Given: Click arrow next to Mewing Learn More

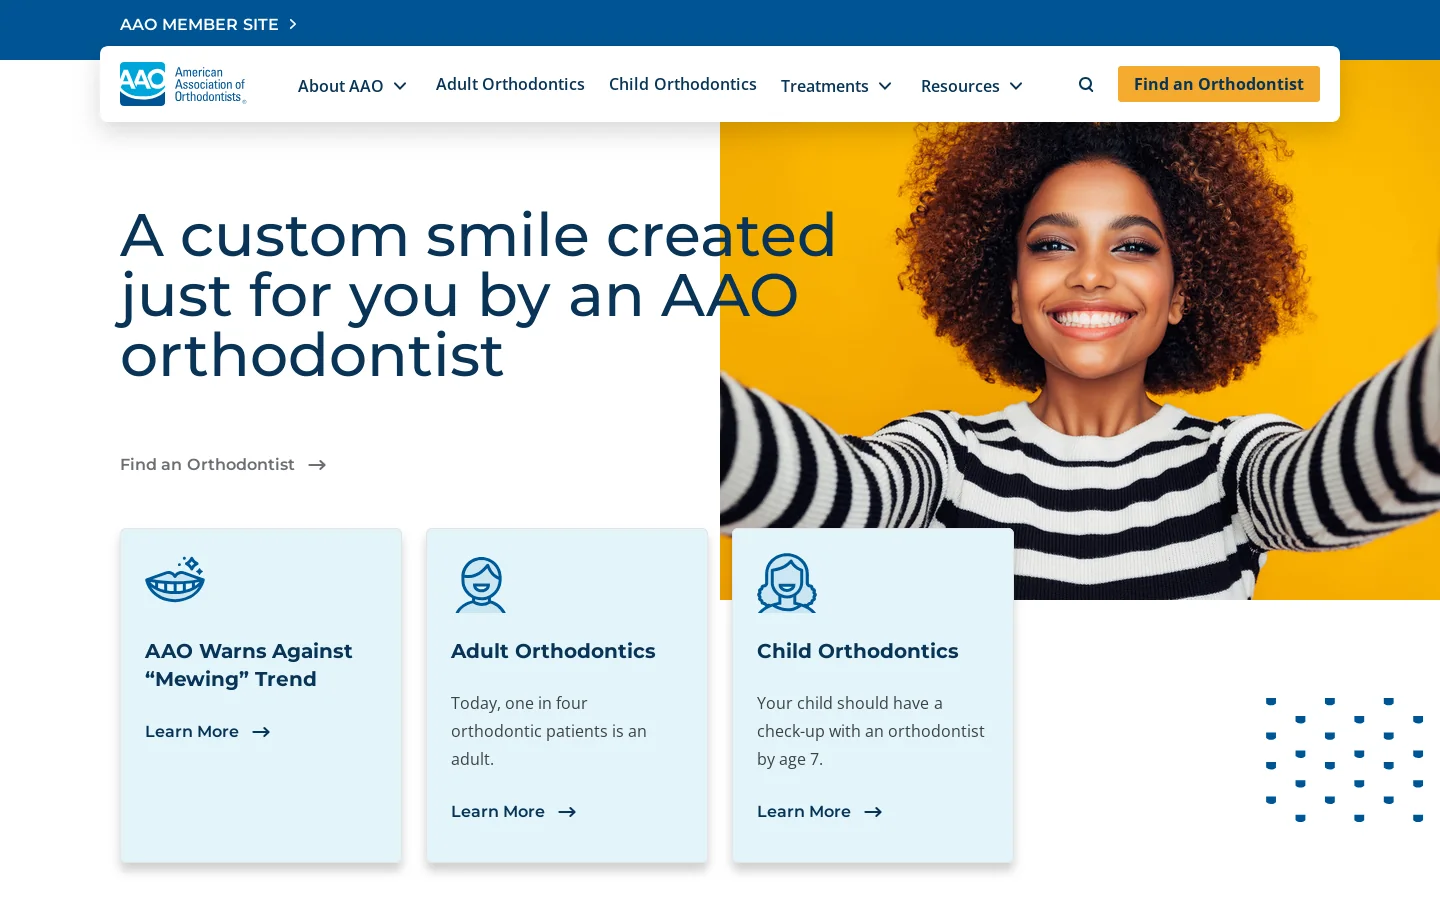Looking at the screenshot, I should click(261, 732).
